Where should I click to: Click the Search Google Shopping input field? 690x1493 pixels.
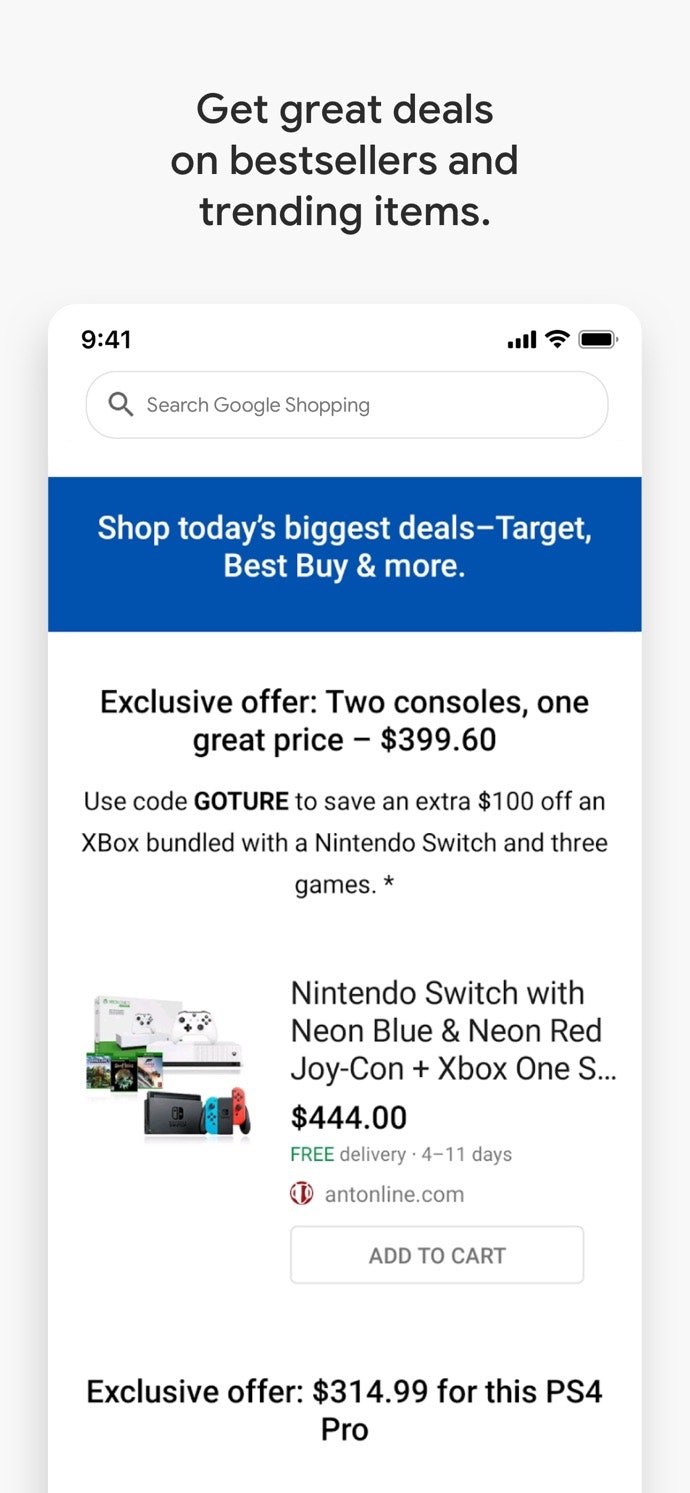[x=346, y=405]
